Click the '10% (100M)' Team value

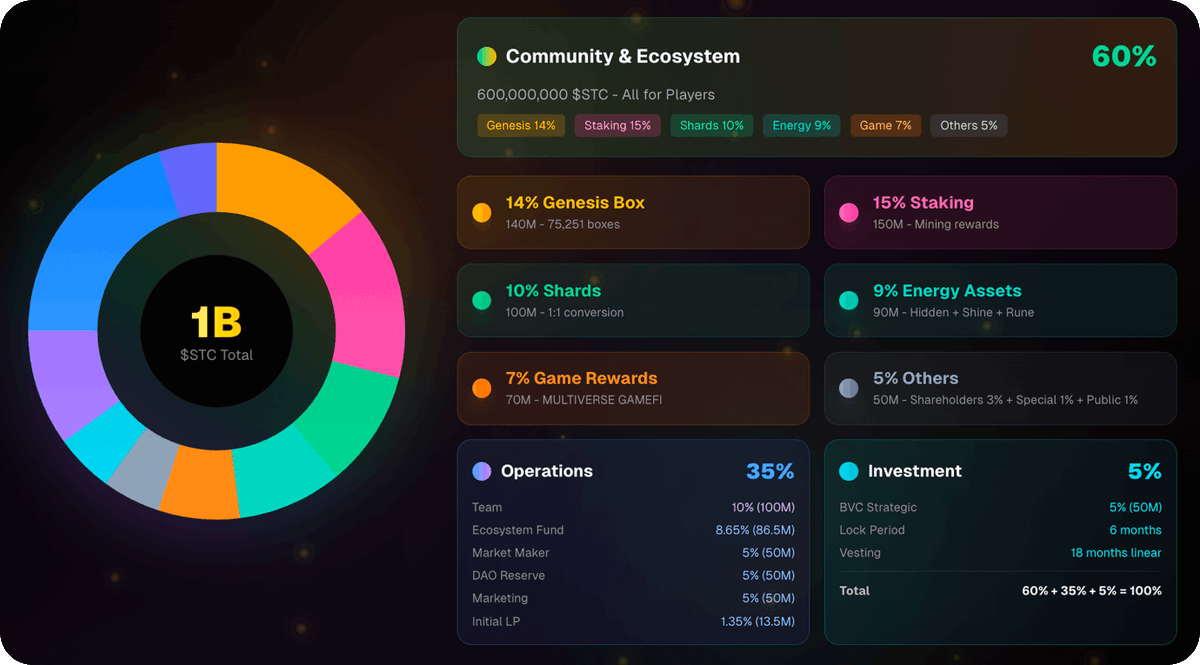coord(763,507)
